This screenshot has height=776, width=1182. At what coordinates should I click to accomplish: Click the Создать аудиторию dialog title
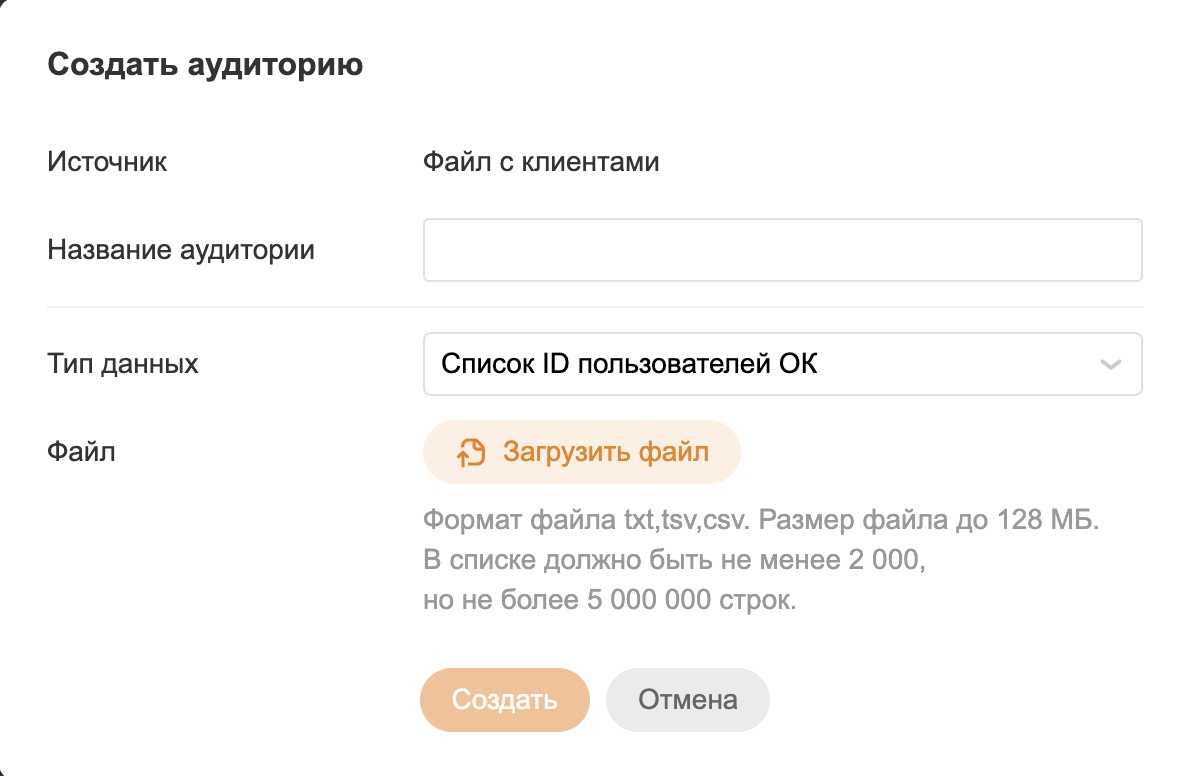pyautogui.click(x=205, y=66)
